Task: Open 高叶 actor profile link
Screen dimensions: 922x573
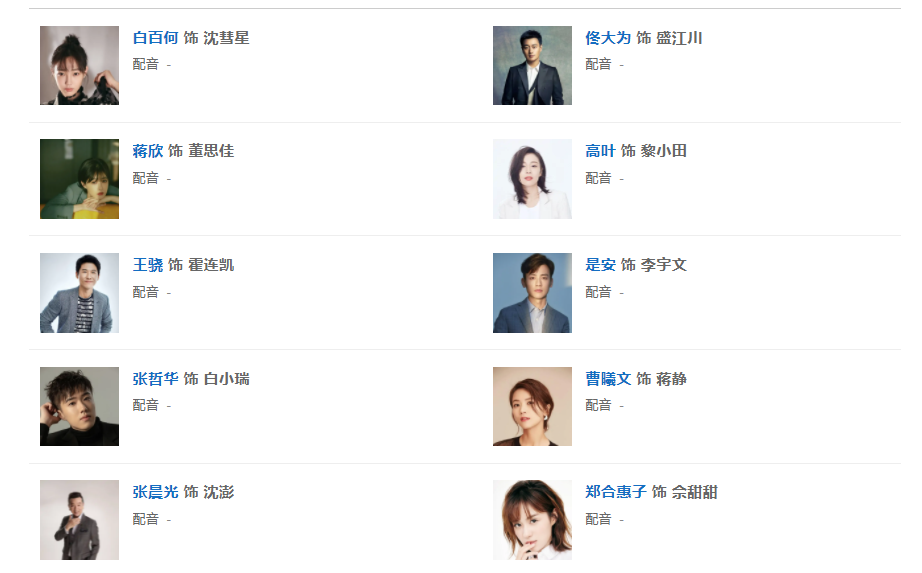Action: coord(600,151)
